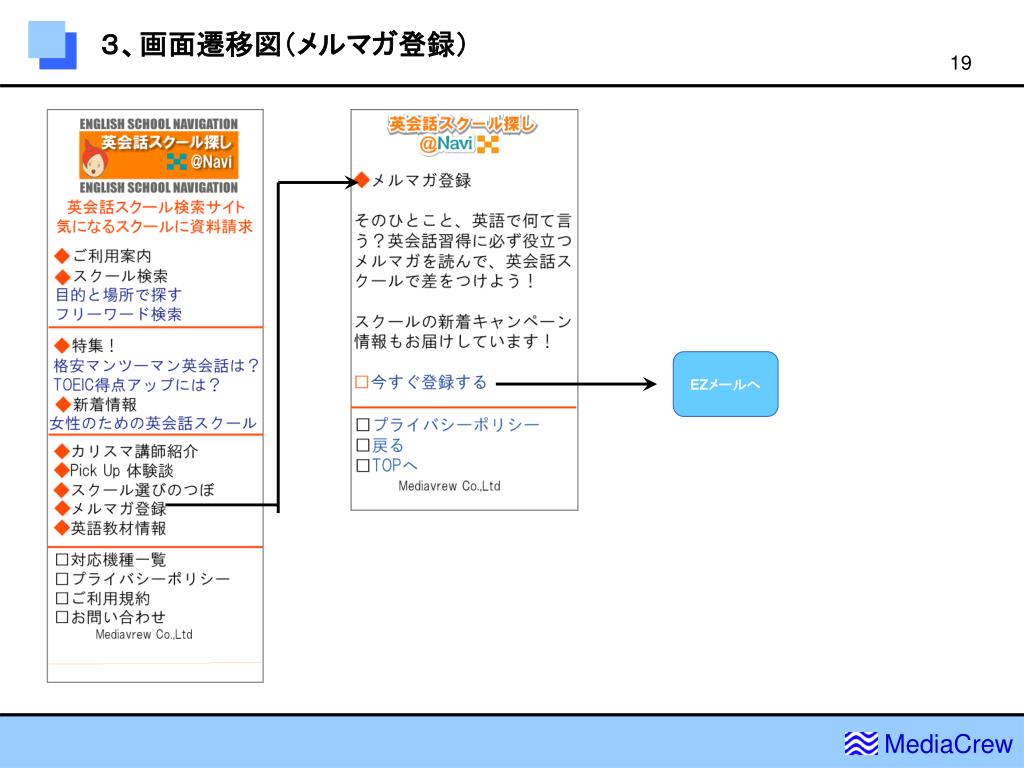Open TOEIC得点アップには？ link

tap(136, 385)
